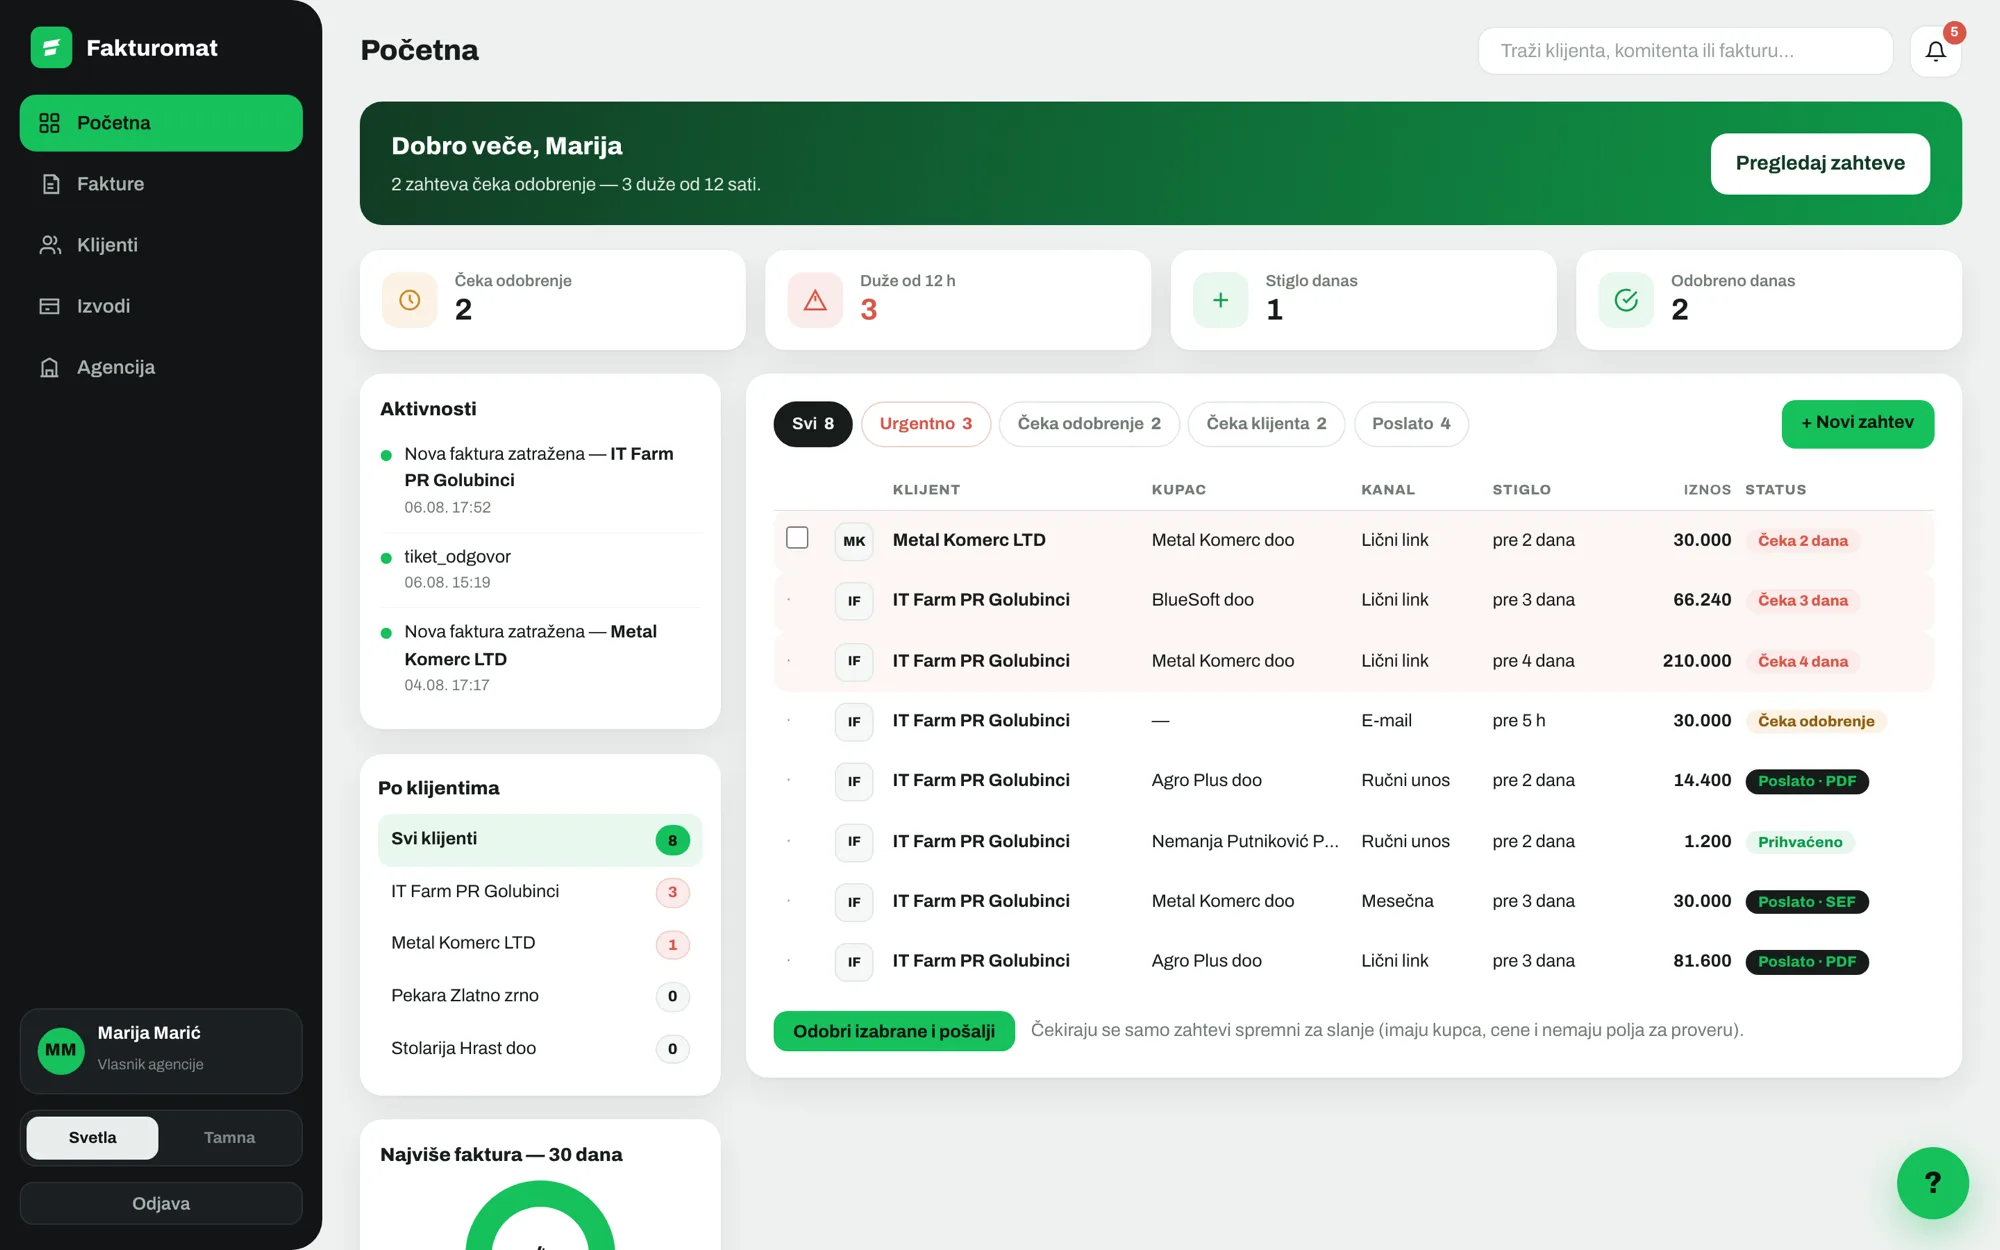Image resolution: width=2000 pixels, height=1250 pixels.
Task: Select Metal Komerc LTD in Po klijentima
Action: (x=540, y=944)
